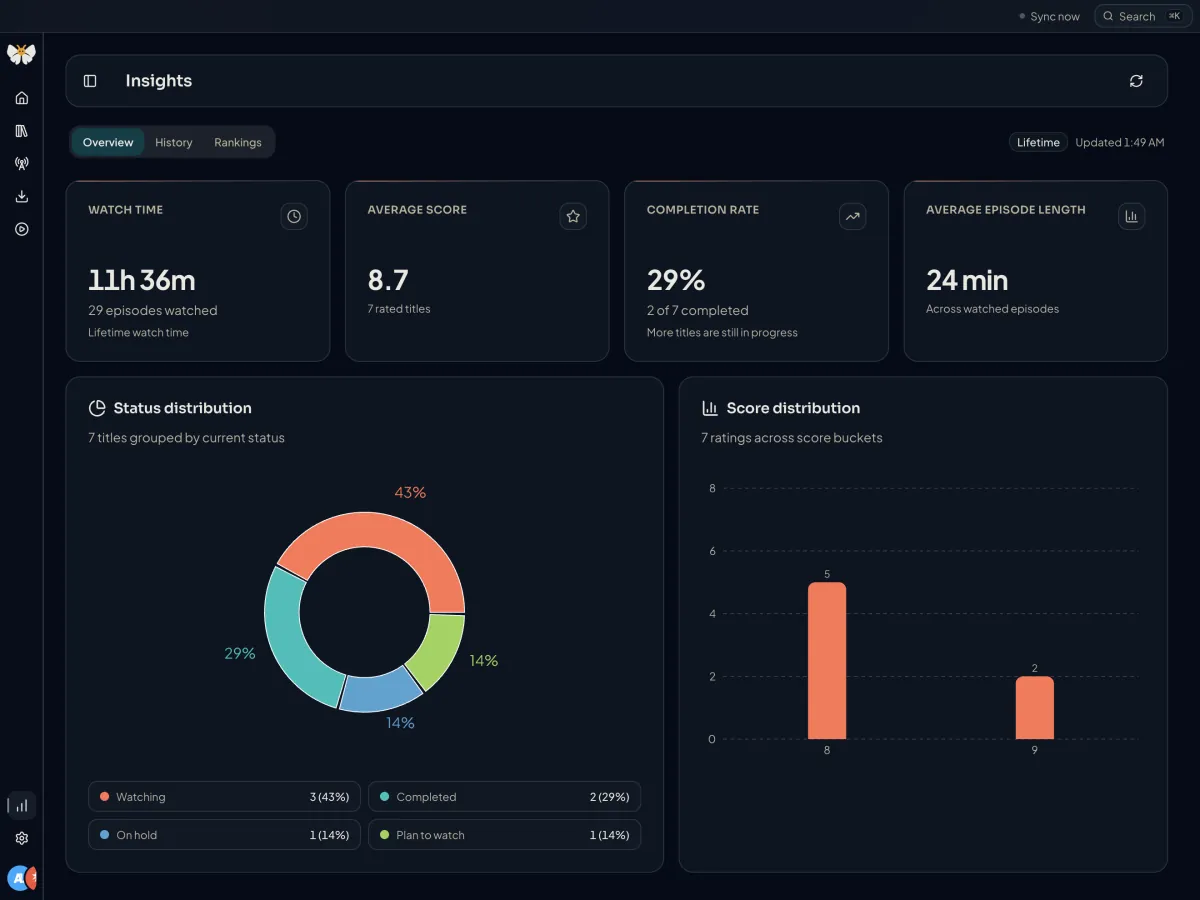This screenshot has height=900, width=1200.
Task: Open the Library books icon in sidebar
Action: pyautogui.click(x=22, y=131)
